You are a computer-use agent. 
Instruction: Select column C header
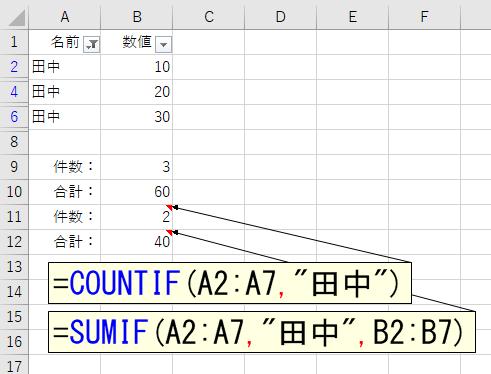point(209,17)
